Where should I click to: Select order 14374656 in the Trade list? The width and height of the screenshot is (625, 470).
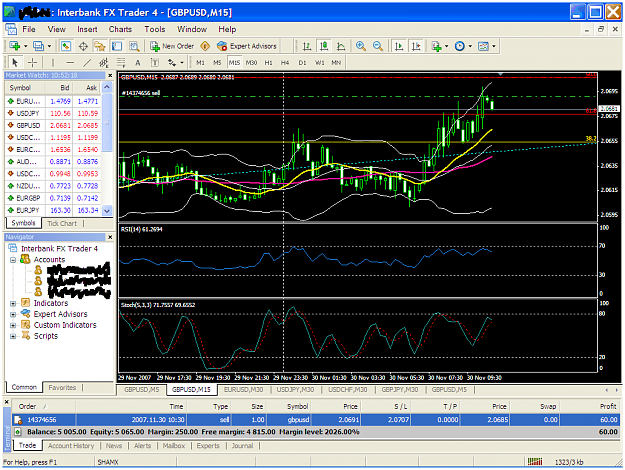tap(316, 420)
